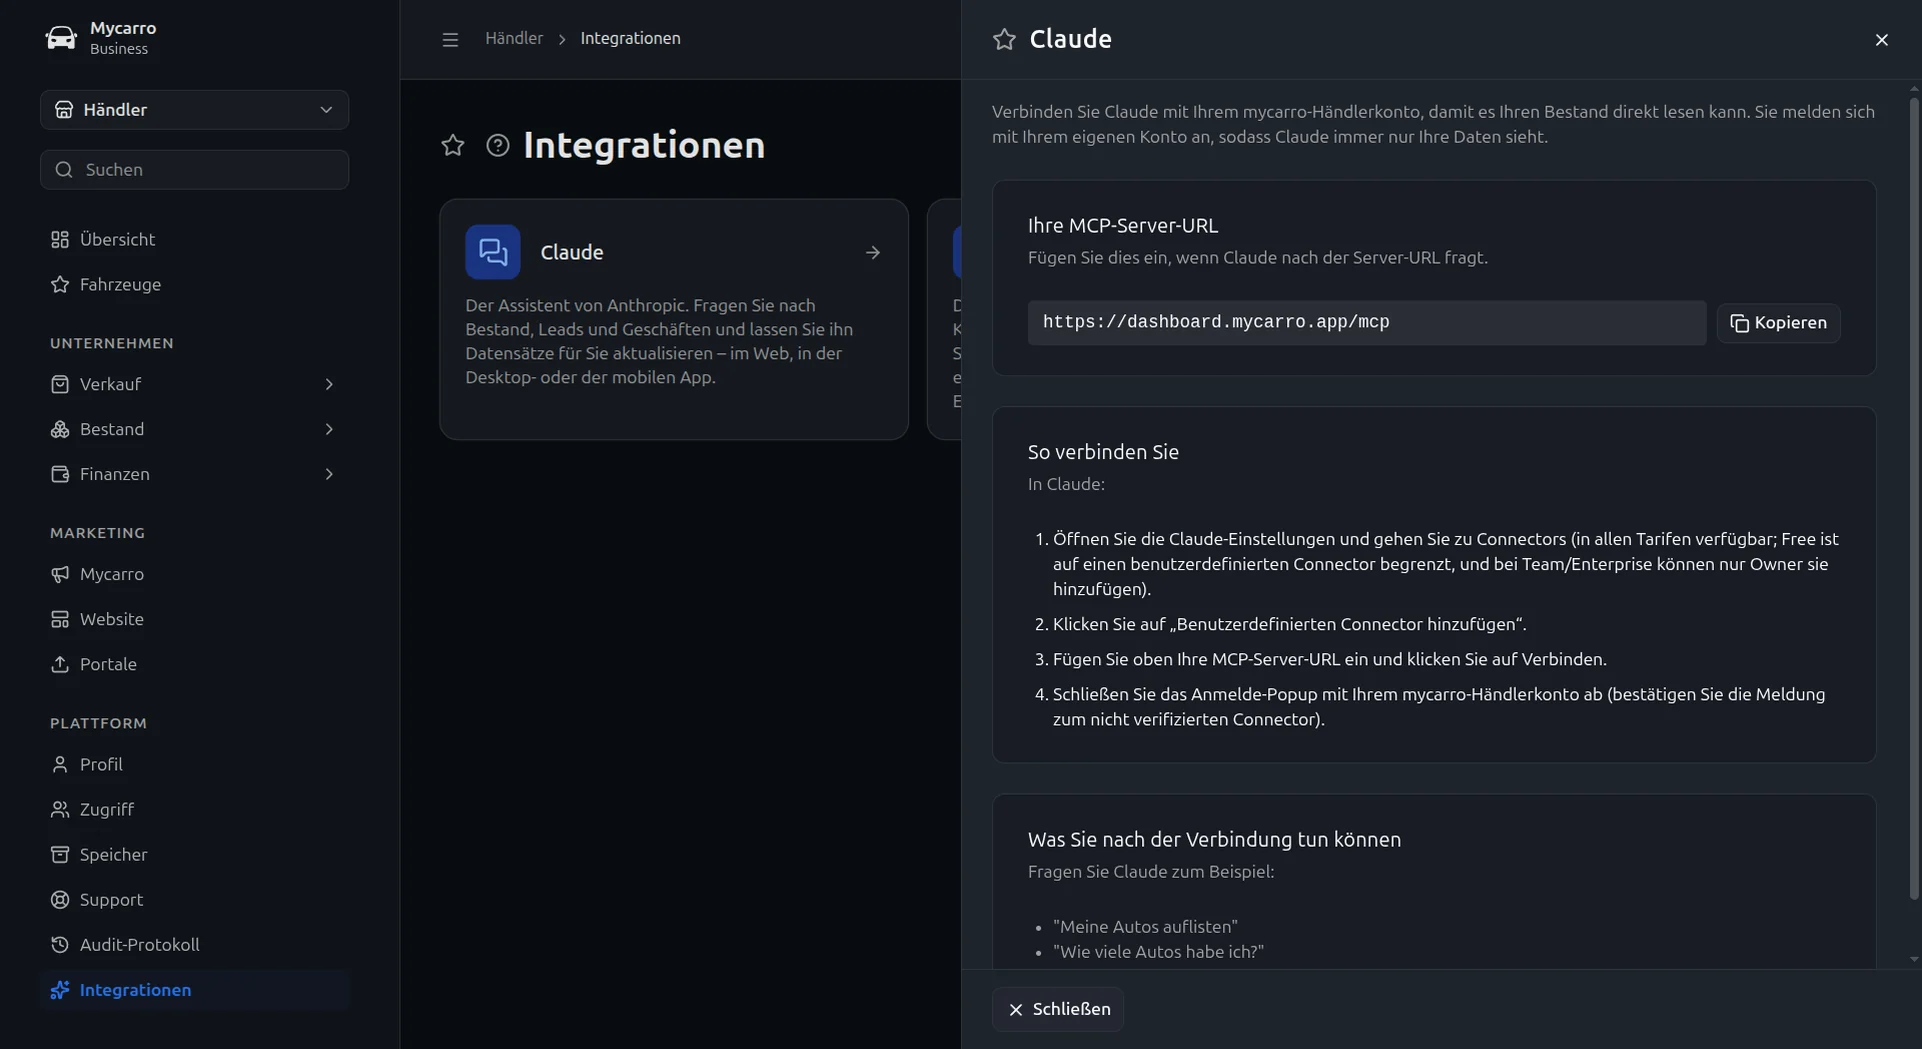This screenshot has height=1049, width=1922.
Task: Expand the Finanzen section chevron
Action: [329, 475]
